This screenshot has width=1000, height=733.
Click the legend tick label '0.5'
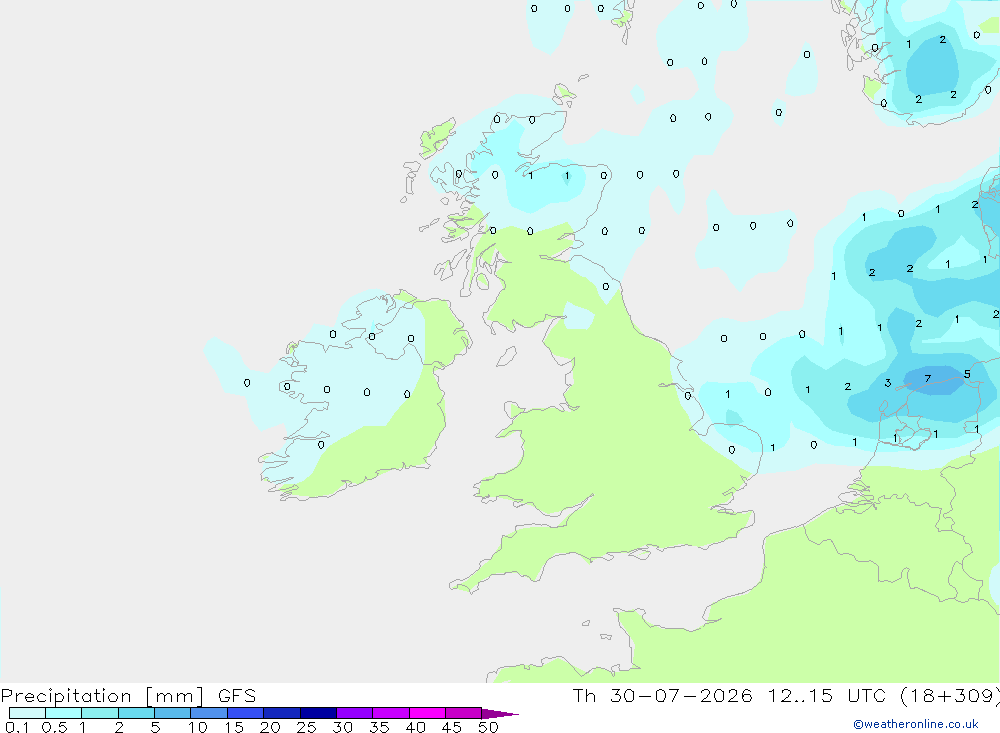pyautogui.click(x=54, y=727)
